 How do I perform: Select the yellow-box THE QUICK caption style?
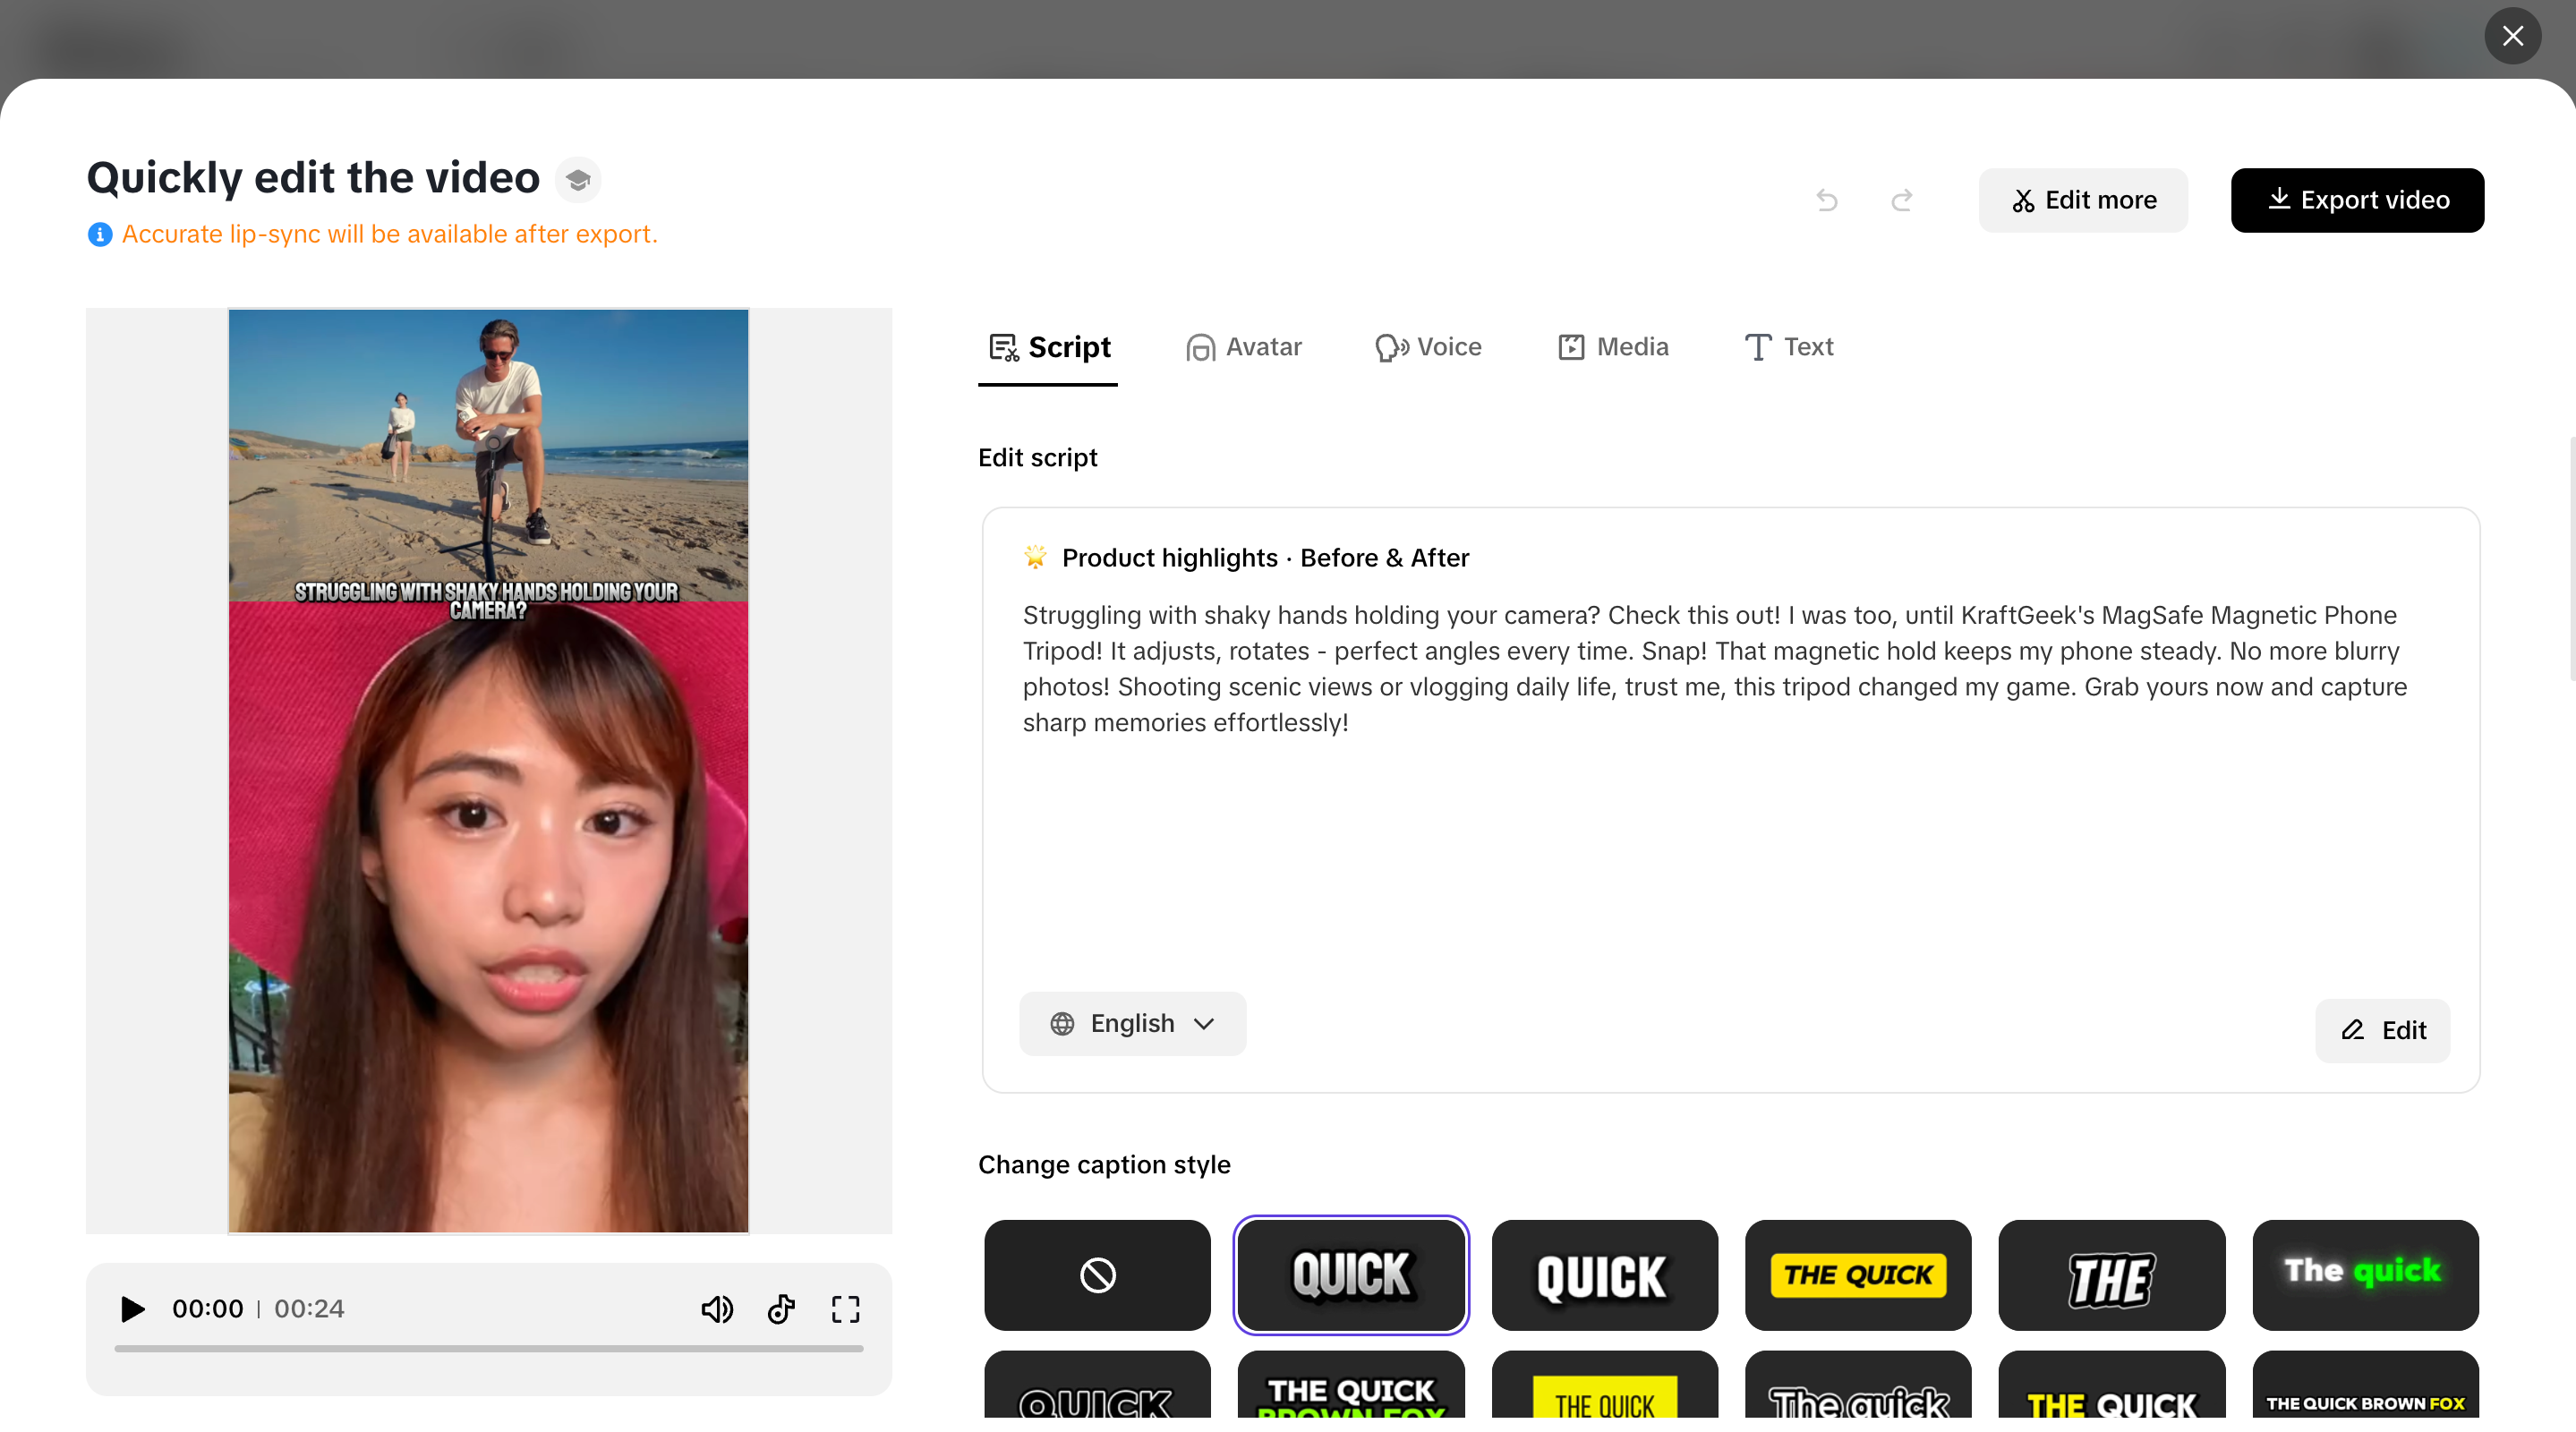tap(1858, 1275)
